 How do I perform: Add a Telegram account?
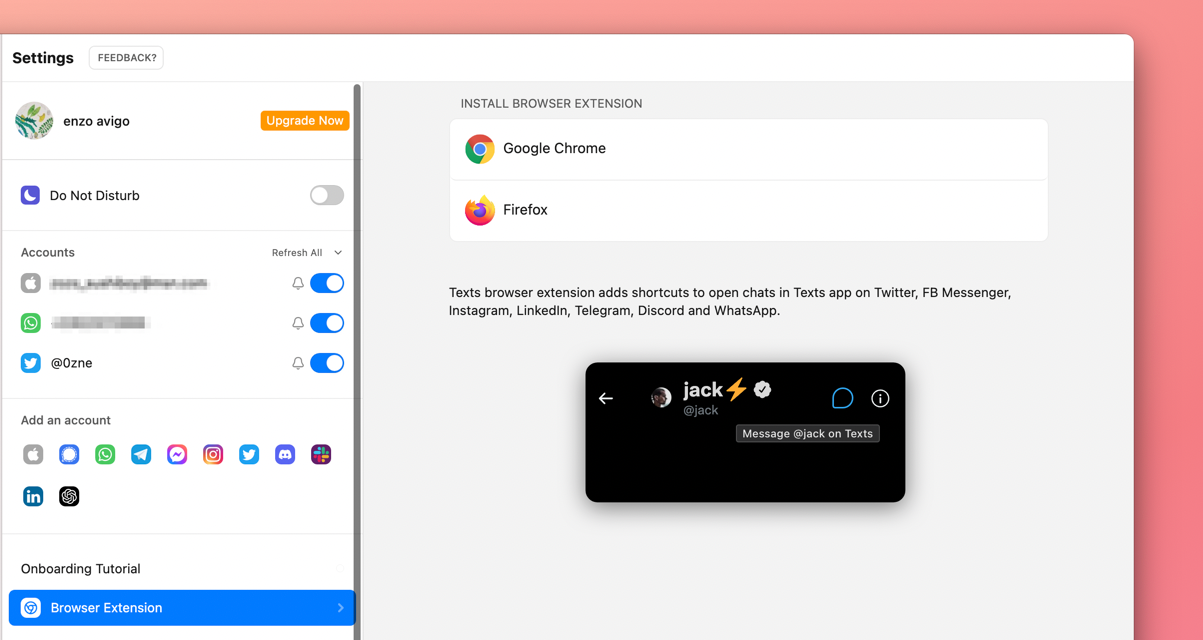click(x=141, y=455)
